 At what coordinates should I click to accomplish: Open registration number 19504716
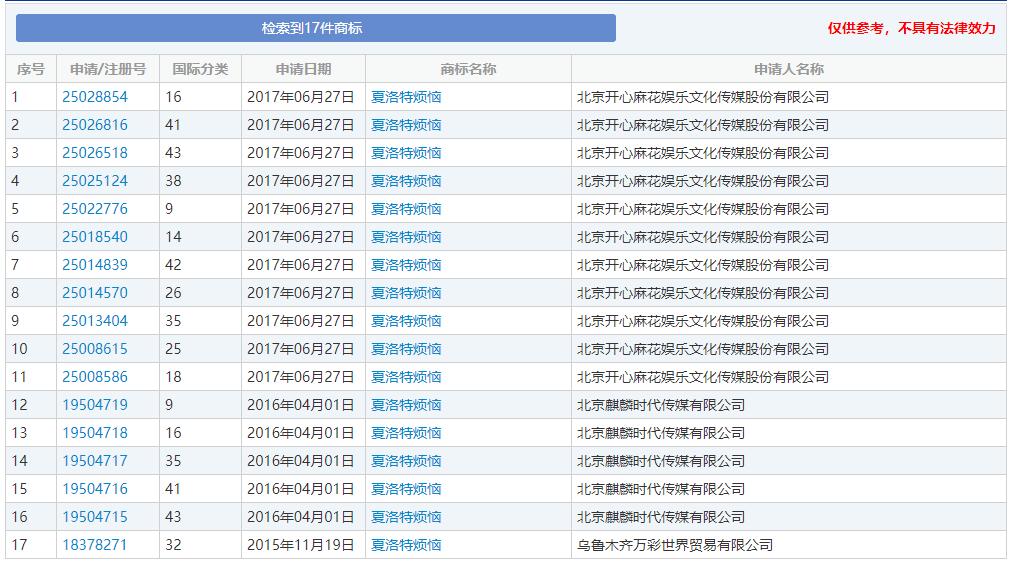95,489
